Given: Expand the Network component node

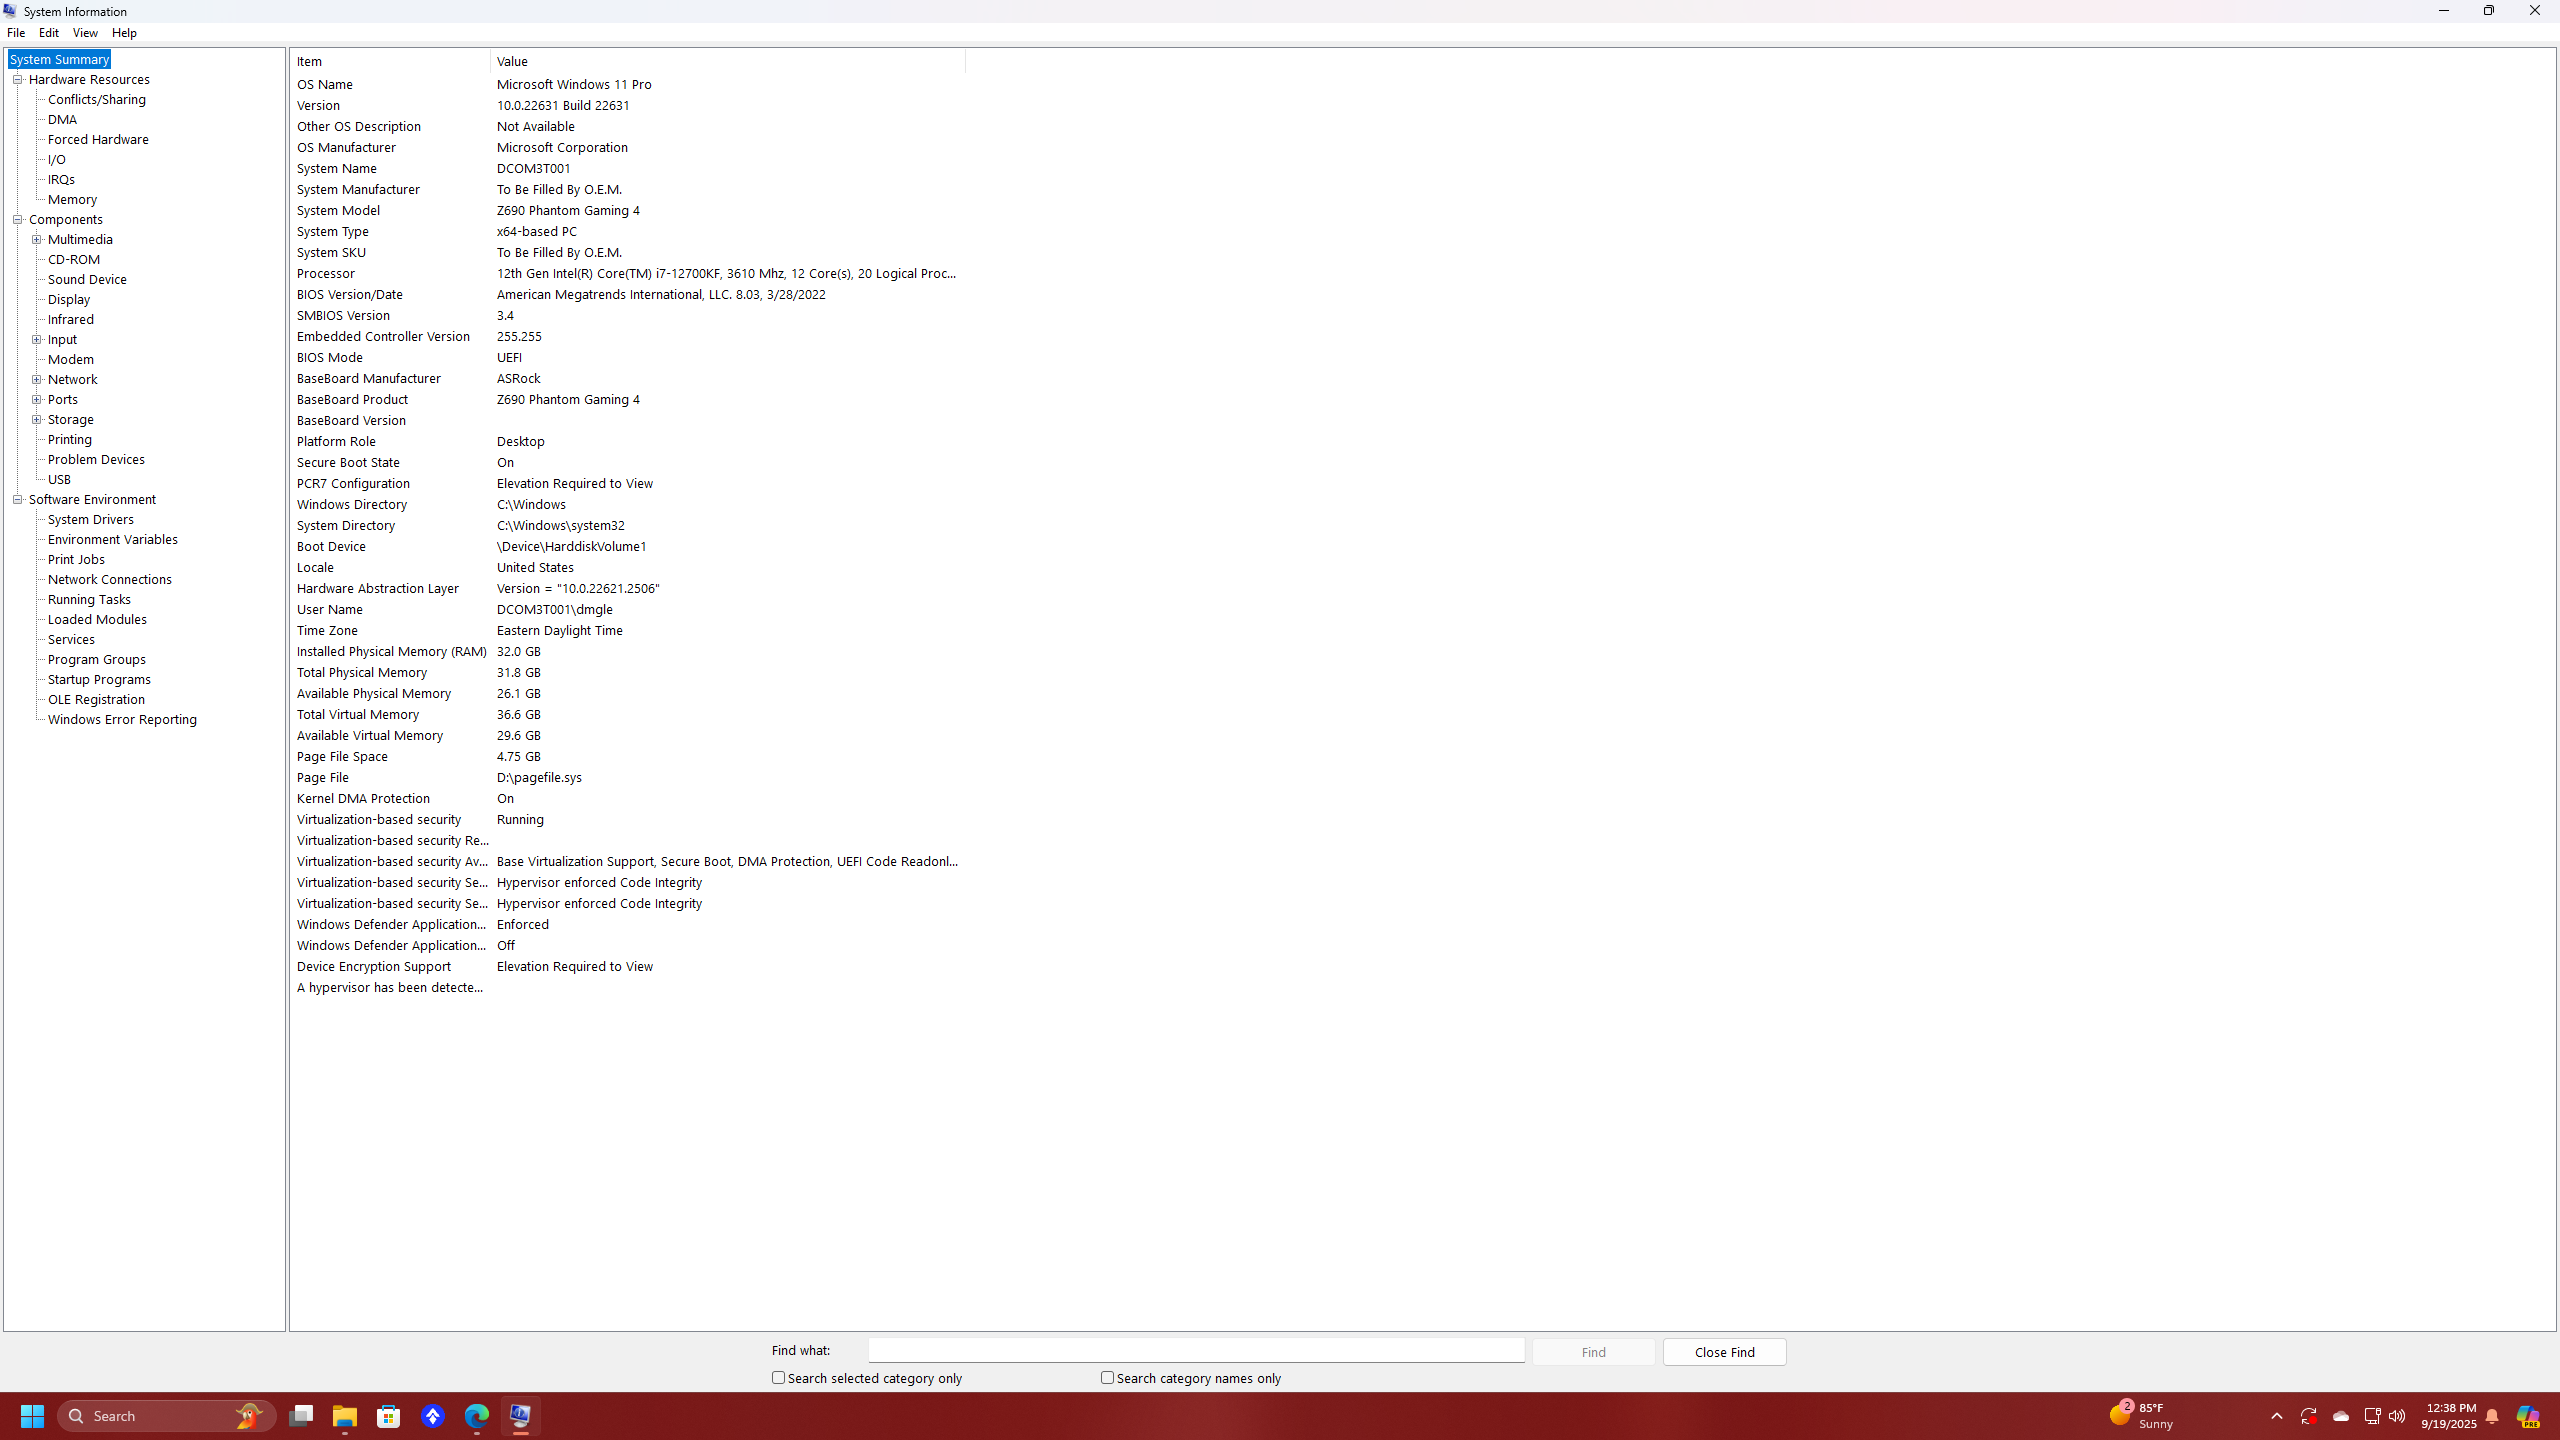Looking at the screenshot, I should tap(37, 379).
